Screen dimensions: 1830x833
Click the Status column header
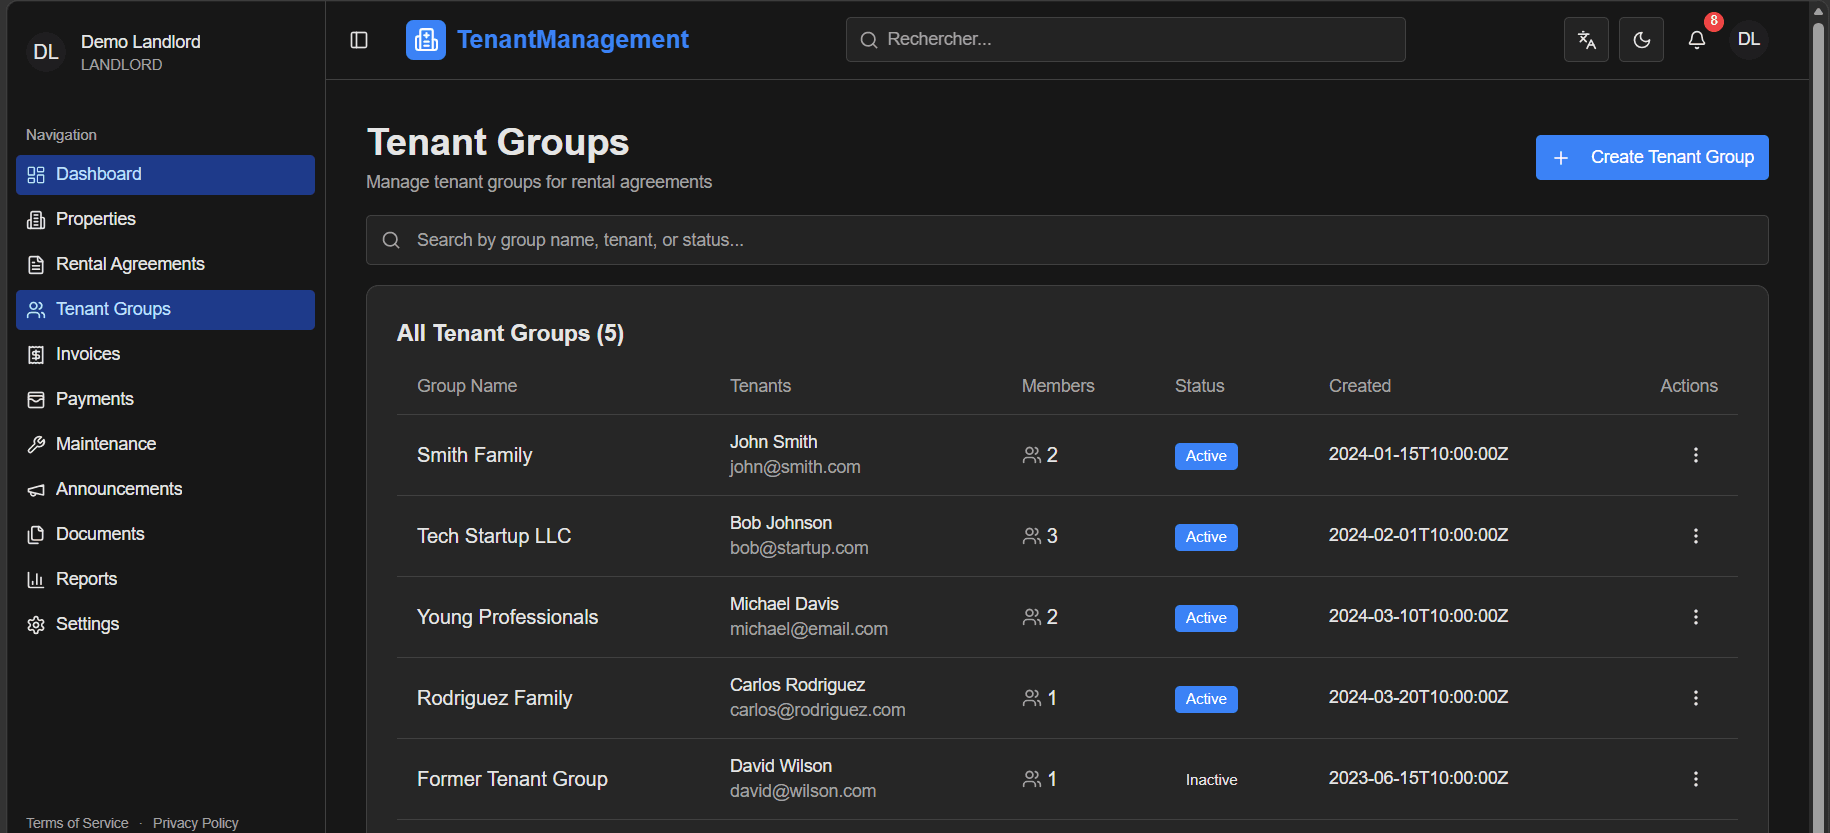[x=1199, y=386]
